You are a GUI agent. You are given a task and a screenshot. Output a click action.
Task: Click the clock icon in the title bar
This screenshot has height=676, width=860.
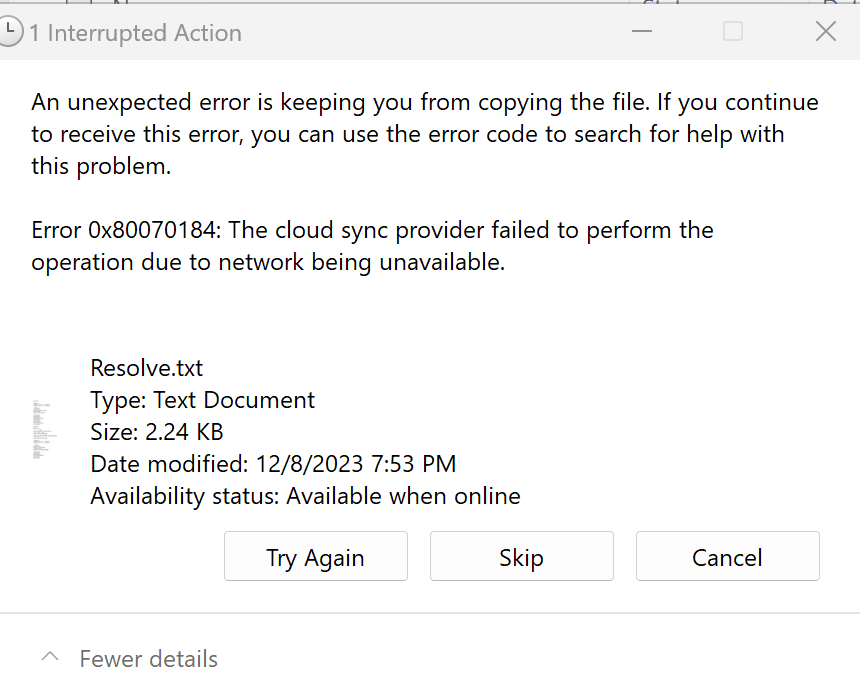coord(9,33)
